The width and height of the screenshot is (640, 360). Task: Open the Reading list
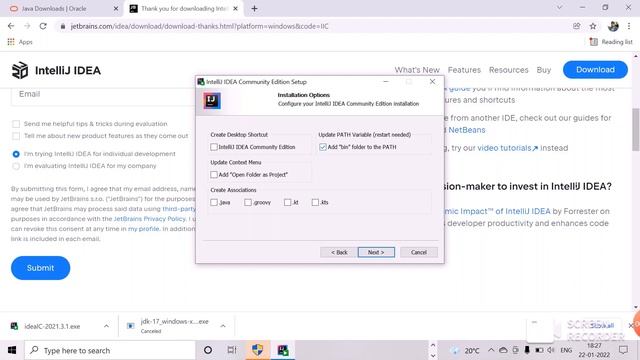(611, 42)
